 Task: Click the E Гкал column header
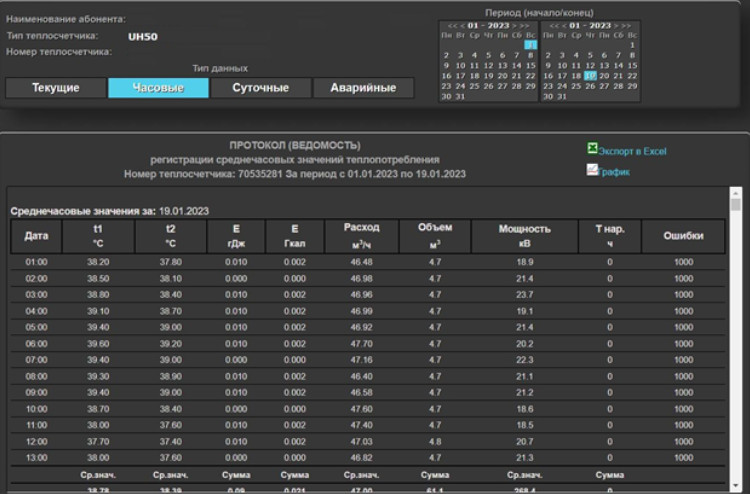295,236
